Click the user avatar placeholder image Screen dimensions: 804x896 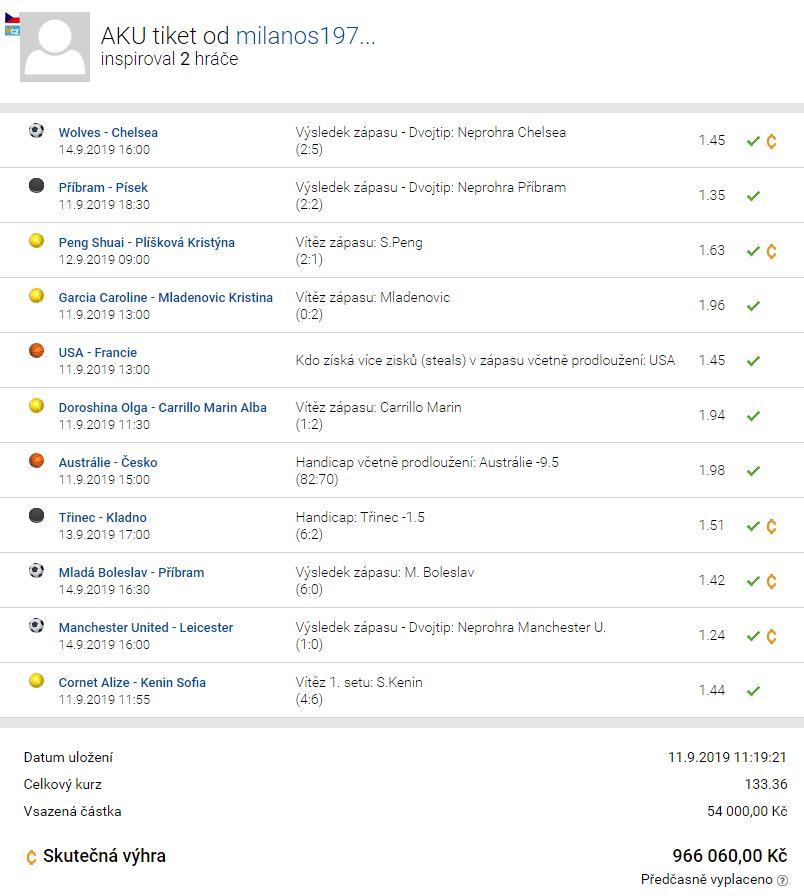tap(55, 47)
